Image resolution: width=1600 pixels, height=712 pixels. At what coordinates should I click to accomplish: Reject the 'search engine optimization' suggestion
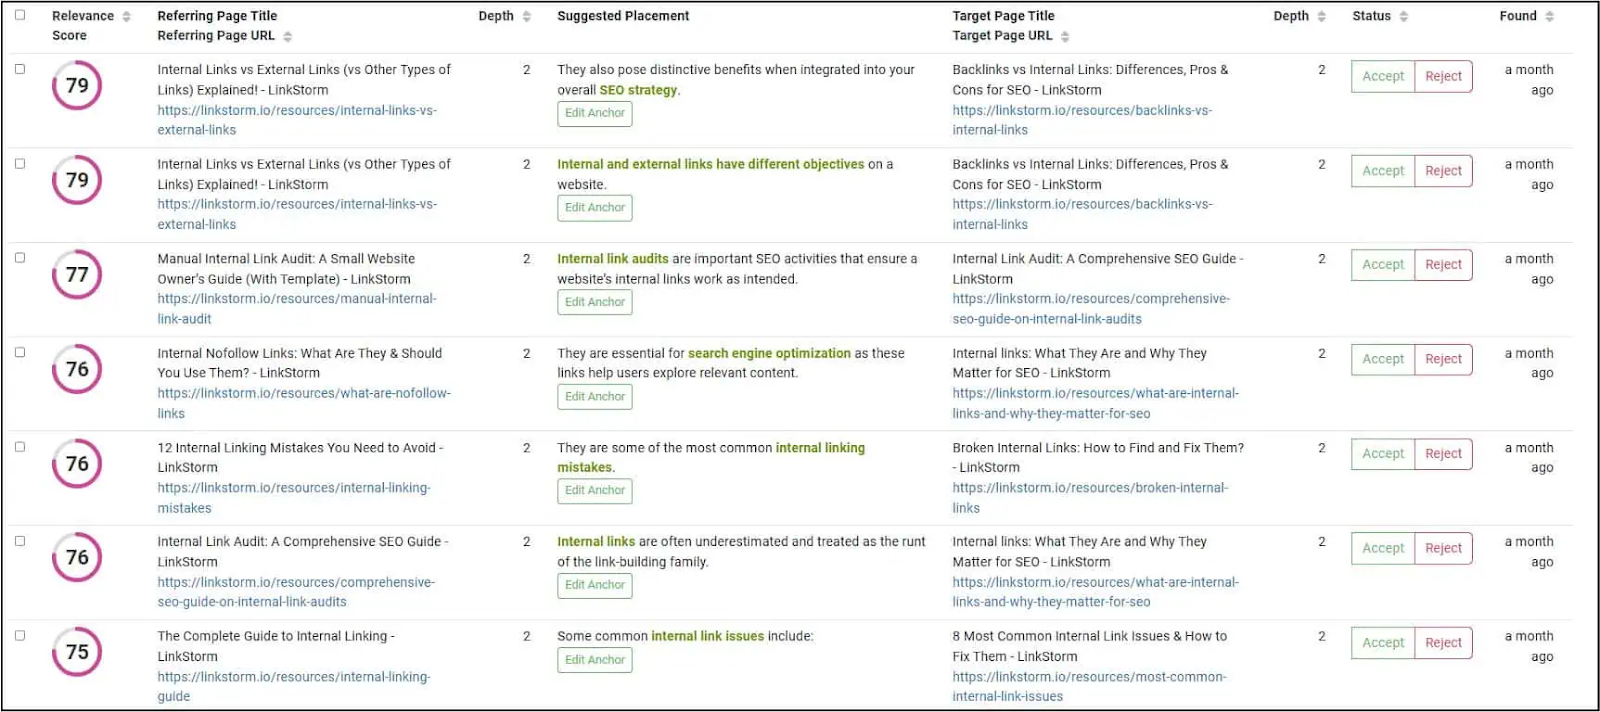1443,359
